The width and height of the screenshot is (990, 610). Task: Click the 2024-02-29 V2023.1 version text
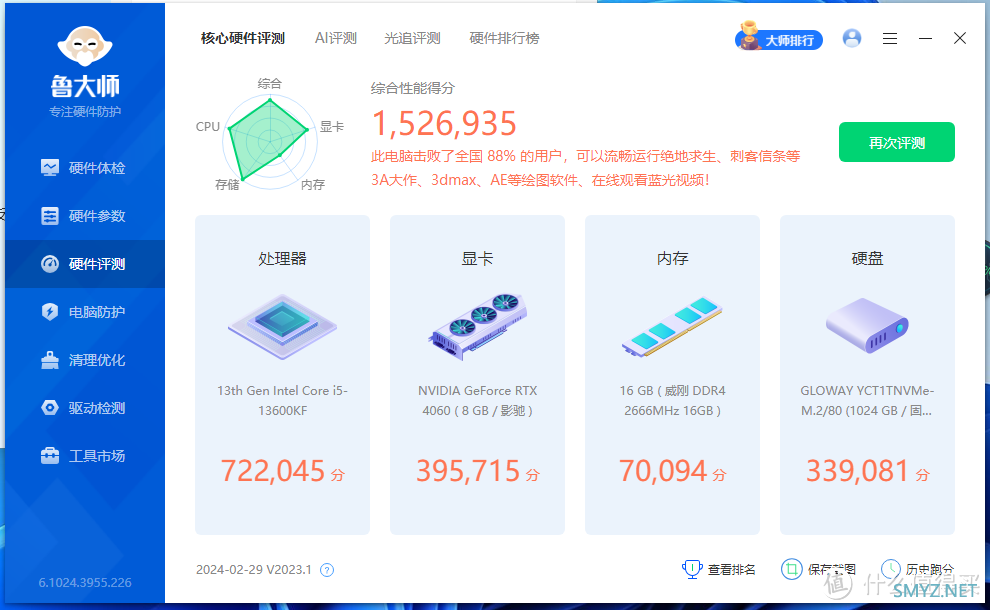point(254,570)
